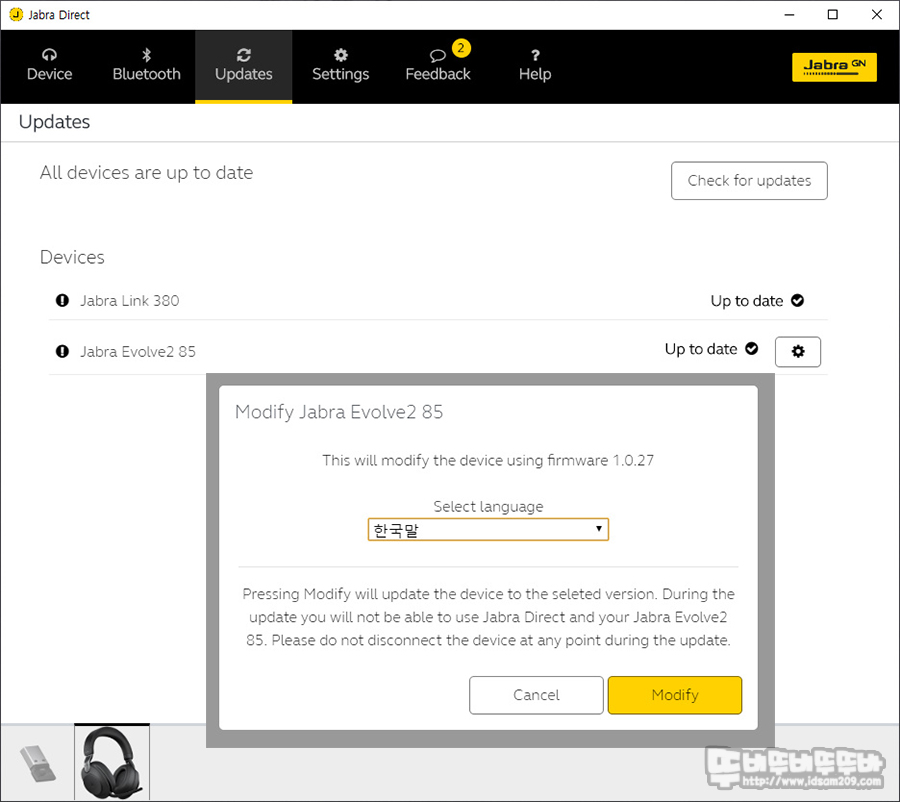
Task: Click the Modify Jabra Evolve2 85 dialog title
Action: point(339,412)
